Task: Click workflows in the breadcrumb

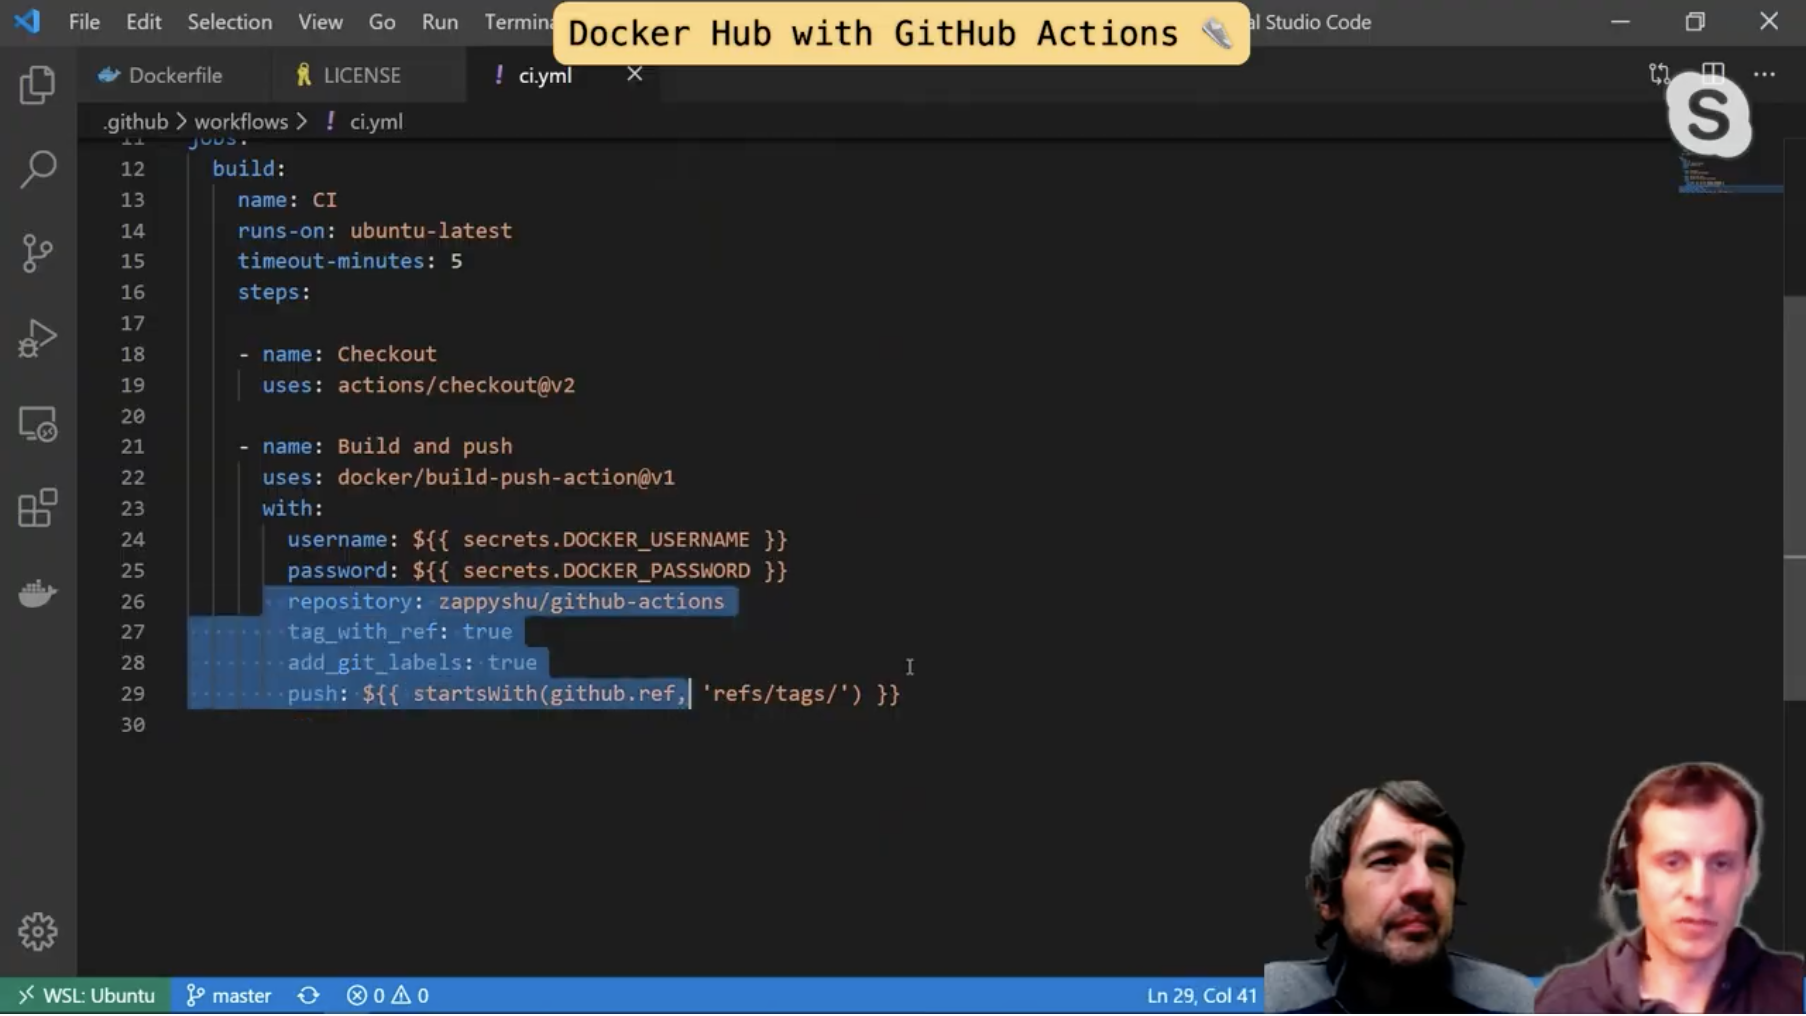Action: coord(241,122)
